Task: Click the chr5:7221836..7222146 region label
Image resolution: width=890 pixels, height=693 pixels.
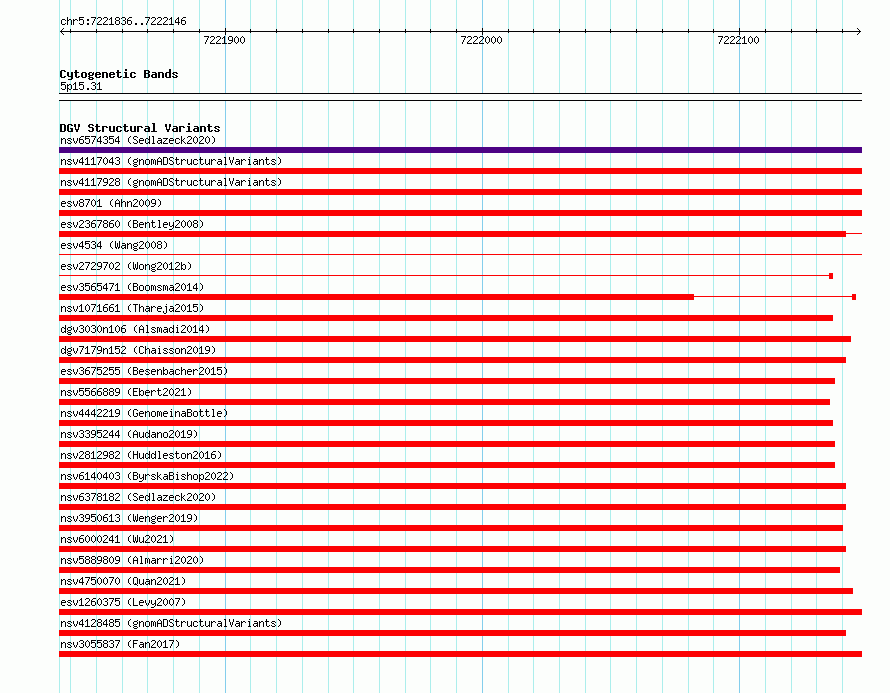Action: point(123,22)
